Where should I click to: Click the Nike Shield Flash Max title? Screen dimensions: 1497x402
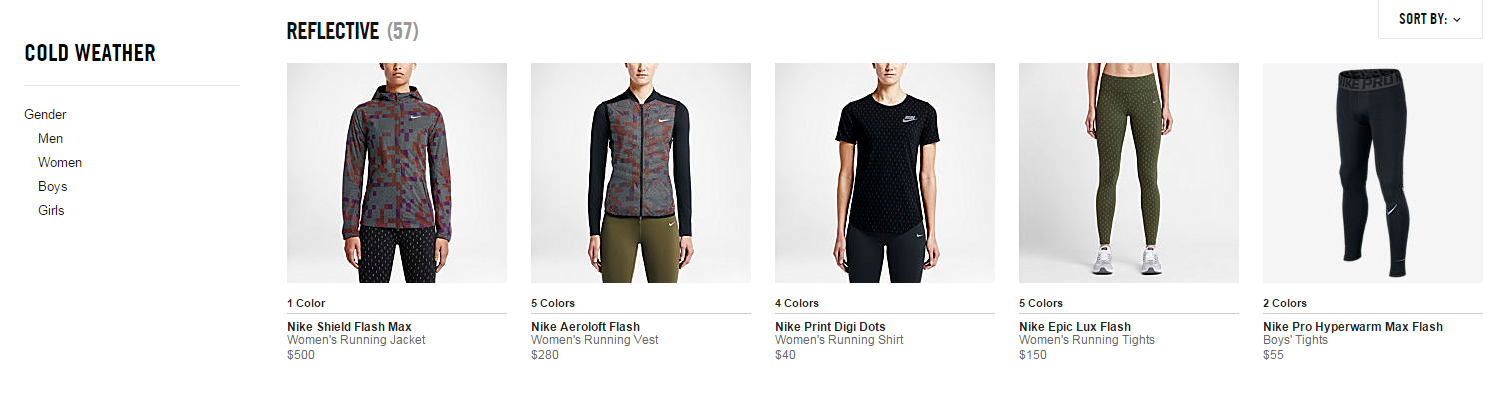click(349, 327)
